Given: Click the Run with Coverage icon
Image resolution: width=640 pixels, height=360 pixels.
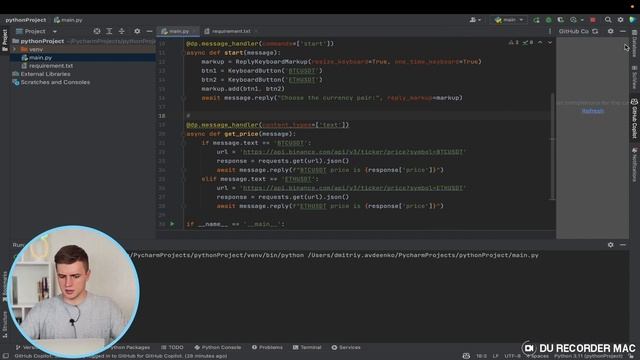Looking at the screenshot, I should 560,20.
